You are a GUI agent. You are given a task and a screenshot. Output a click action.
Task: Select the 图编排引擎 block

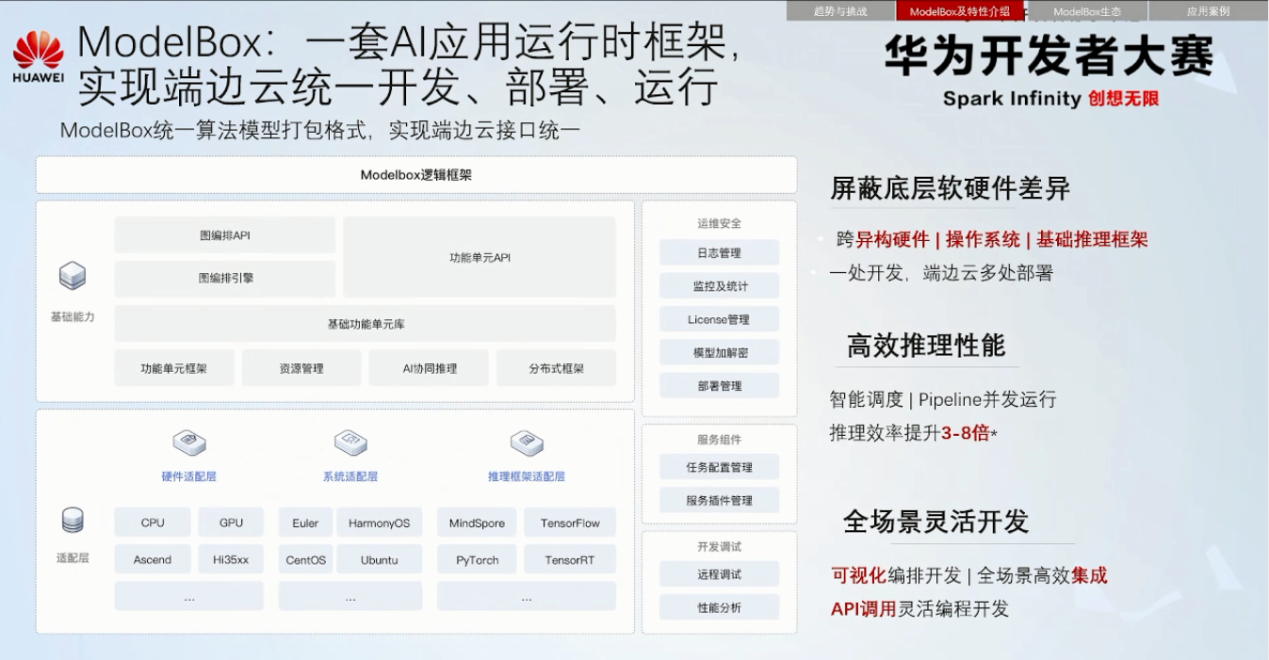click(x=225, y=279)
